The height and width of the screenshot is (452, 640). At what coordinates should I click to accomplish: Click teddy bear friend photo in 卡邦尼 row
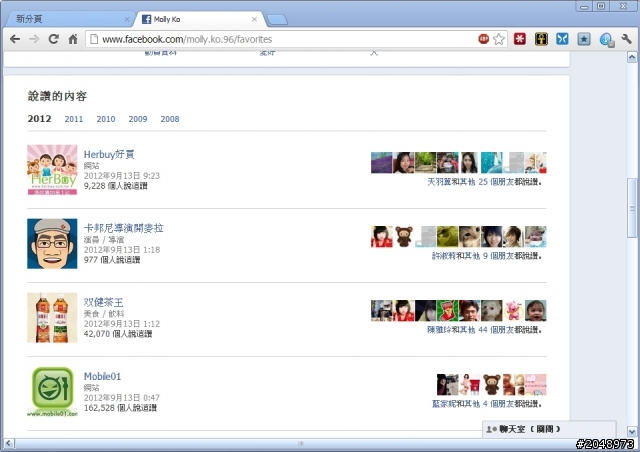[x=404, y=236]
